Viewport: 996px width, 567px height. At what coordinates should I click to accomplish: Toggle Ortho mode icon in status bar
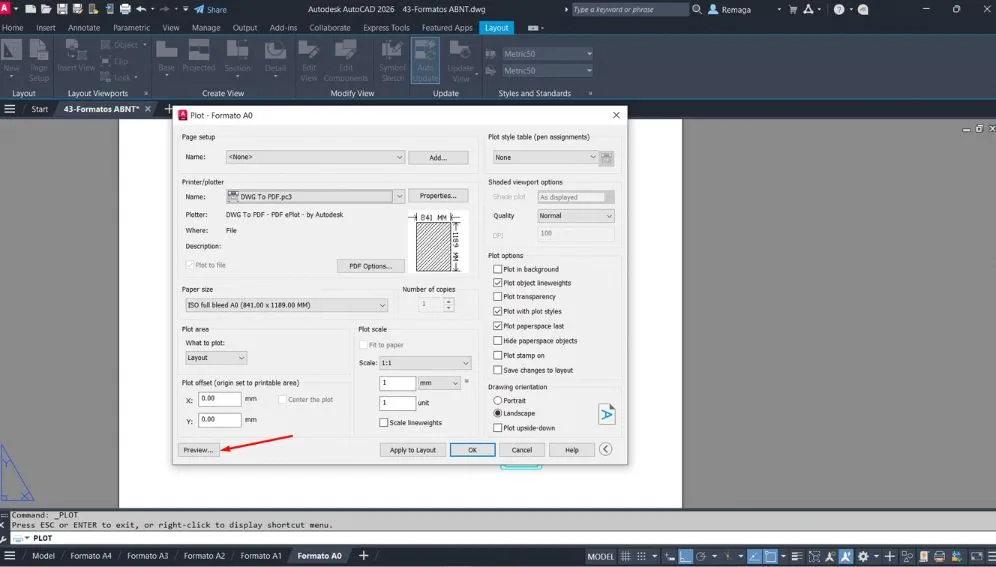(x=685, y=556)
